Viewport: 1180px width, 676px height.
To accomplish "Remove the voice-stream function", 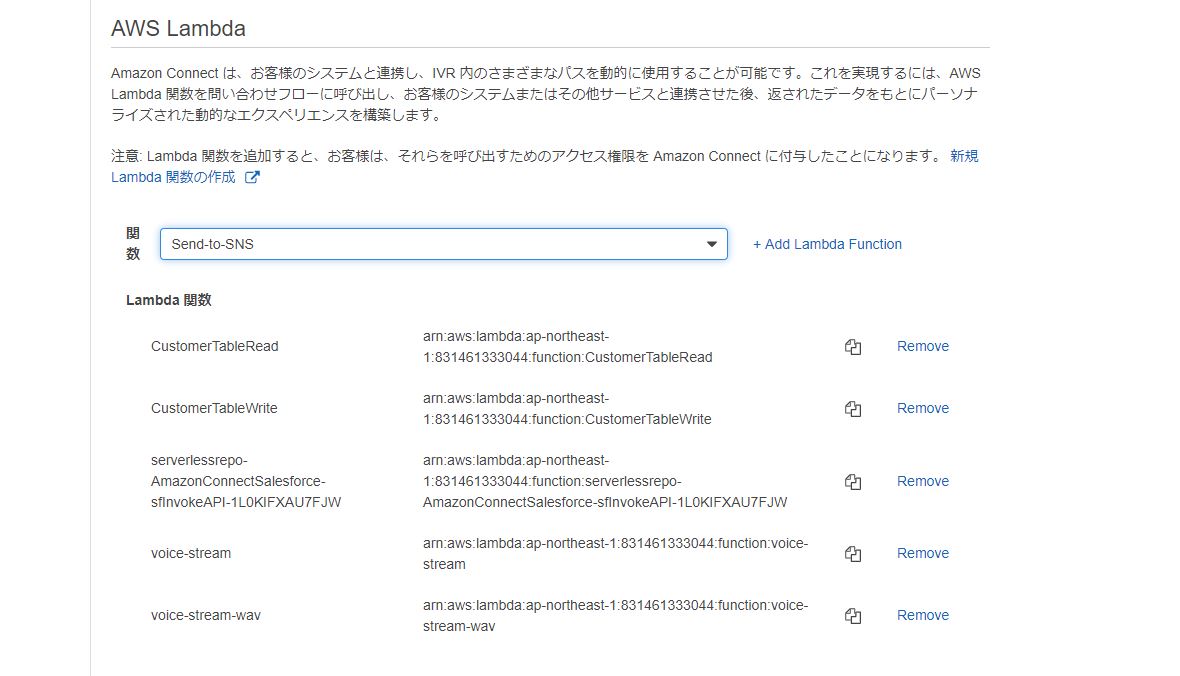I will 922,553.
